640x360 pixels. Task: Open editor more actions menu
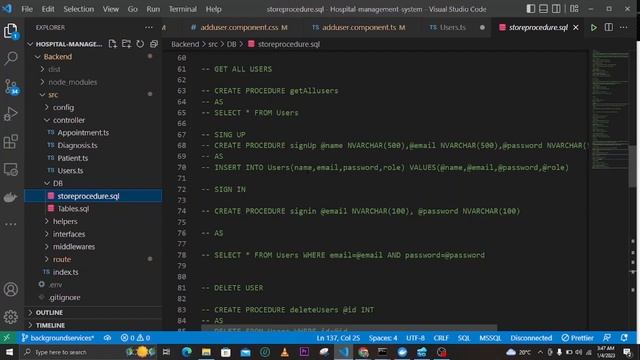624,27
